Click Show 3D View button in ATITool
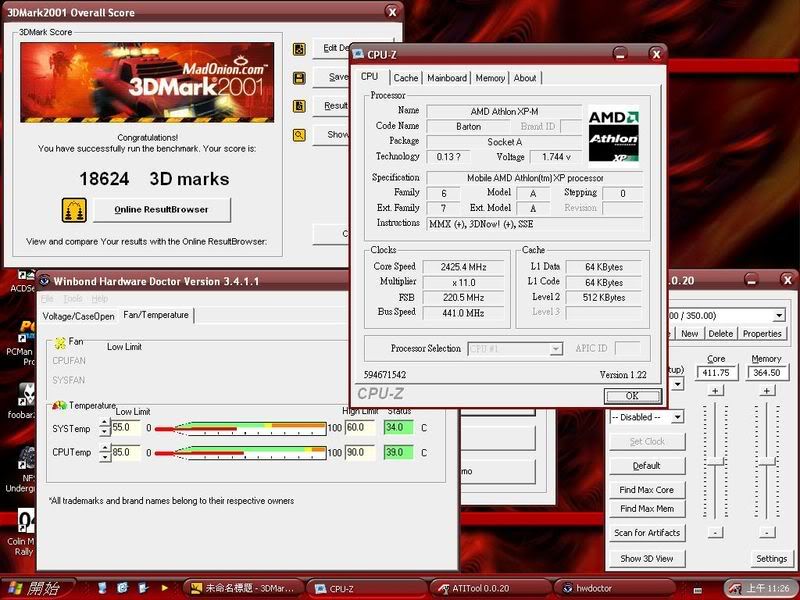800x600 pixels. tap(647, 558)
